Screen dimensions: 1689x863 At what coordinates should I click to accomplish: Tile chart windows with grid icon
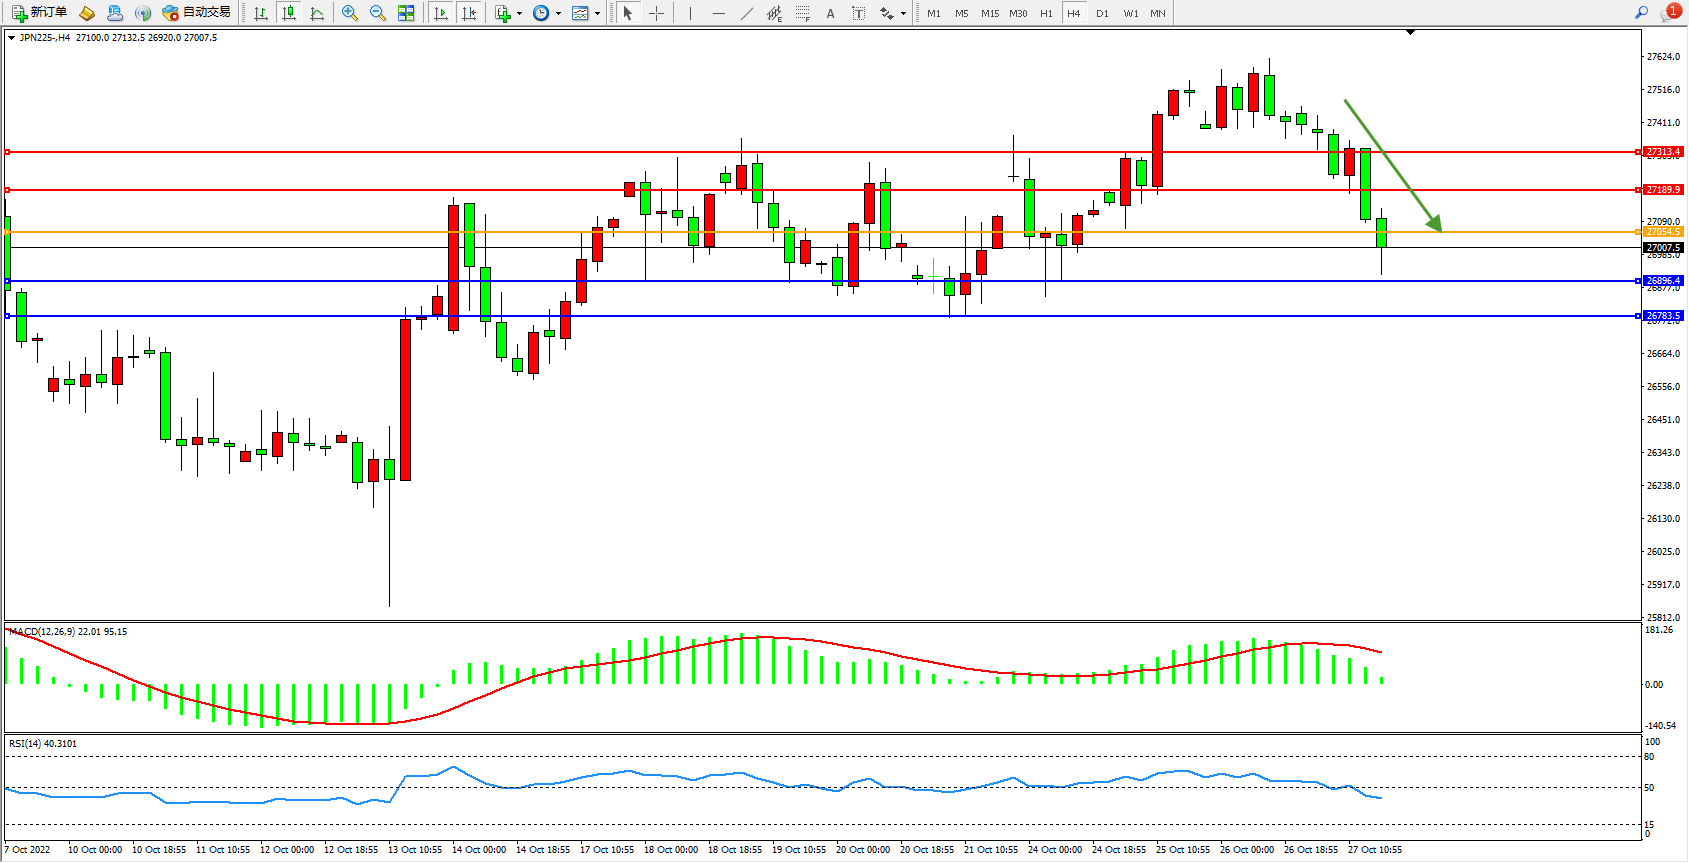coord(406,13)
